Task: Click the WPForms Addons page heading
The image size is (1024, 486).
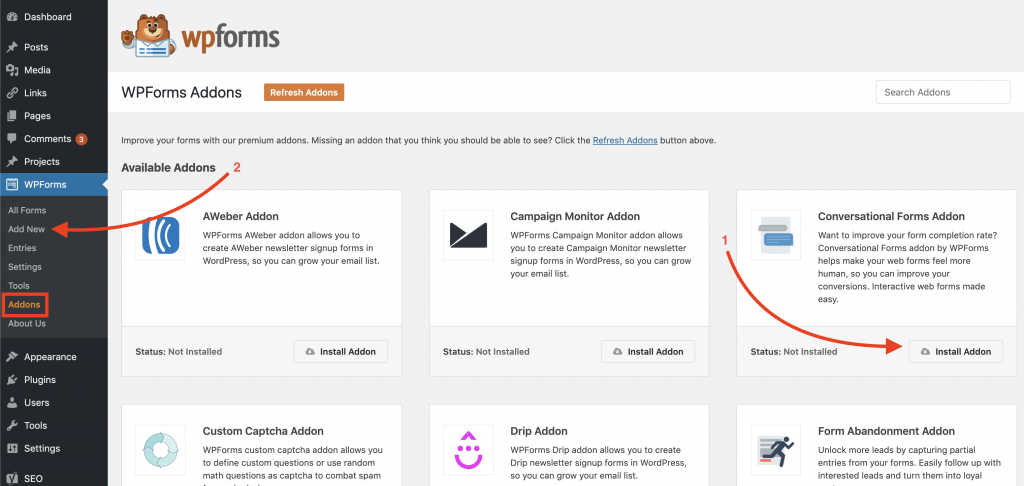Action: 182,92
